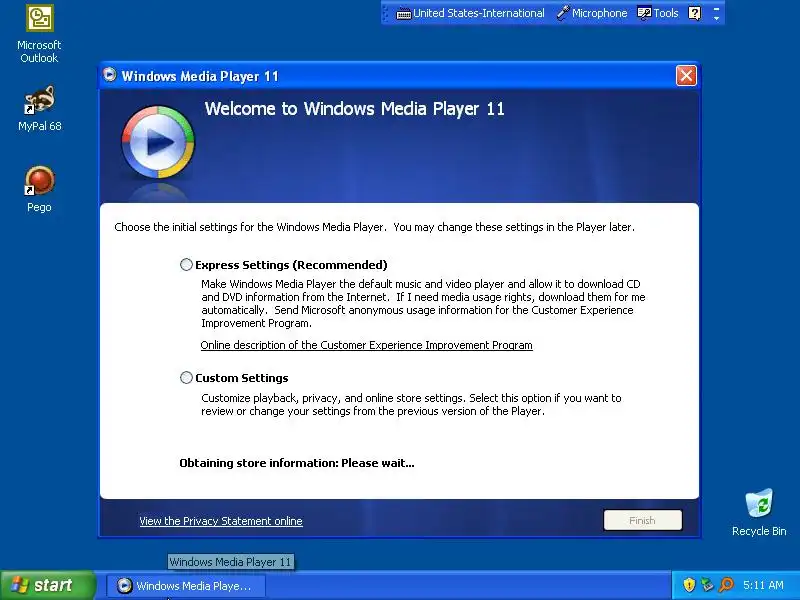The width and height of the screenshot is (800, 600).
Task: Open Microsoft Outlook desktop icon
Action: (39, 35)
